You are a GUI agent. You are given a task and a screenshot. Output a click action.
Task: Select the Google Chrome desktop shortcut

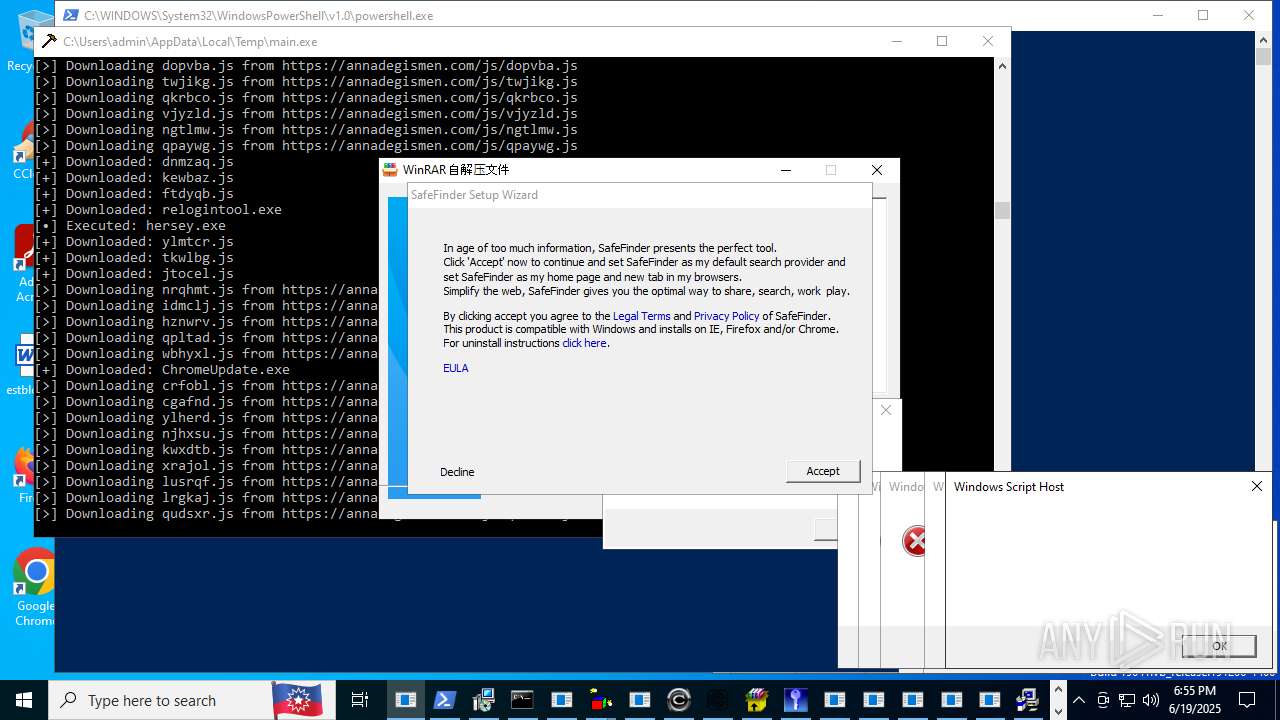coord(35,588)
